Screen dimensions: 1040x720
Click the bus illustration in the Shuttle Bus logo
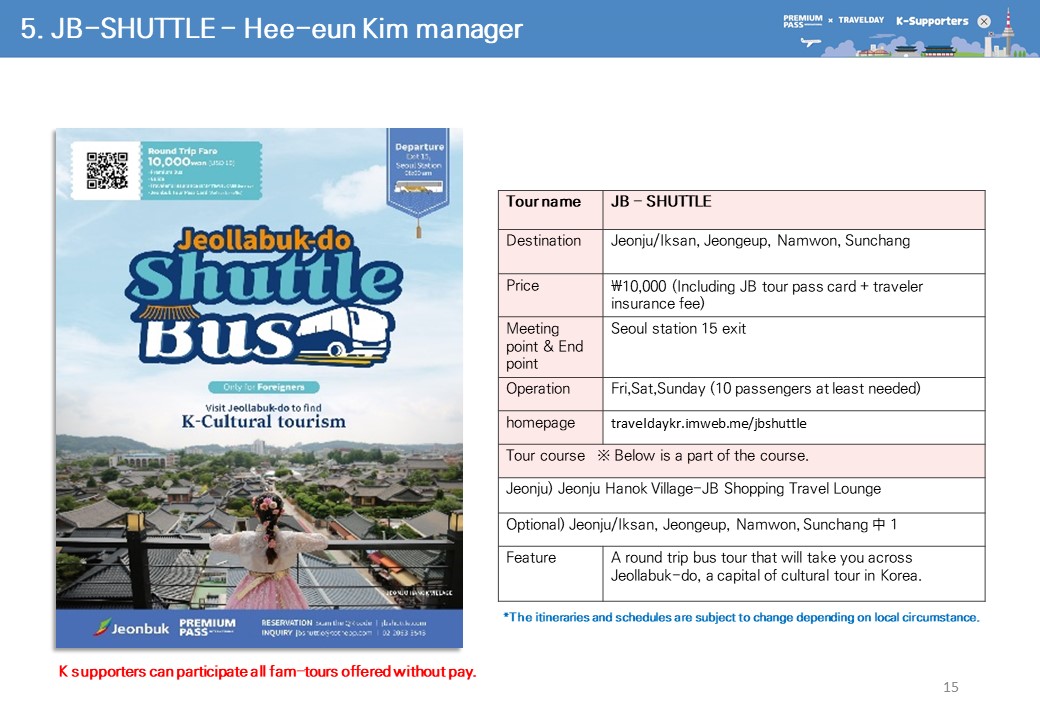[344, 333]
